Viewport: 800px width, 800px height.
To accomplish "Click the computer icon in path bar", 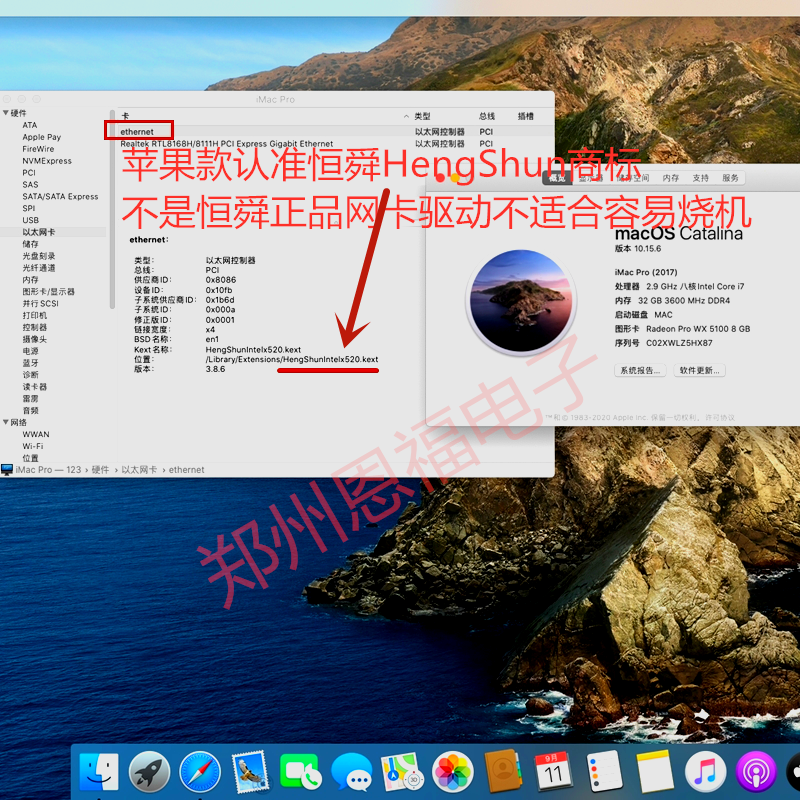I will (7, 470).
